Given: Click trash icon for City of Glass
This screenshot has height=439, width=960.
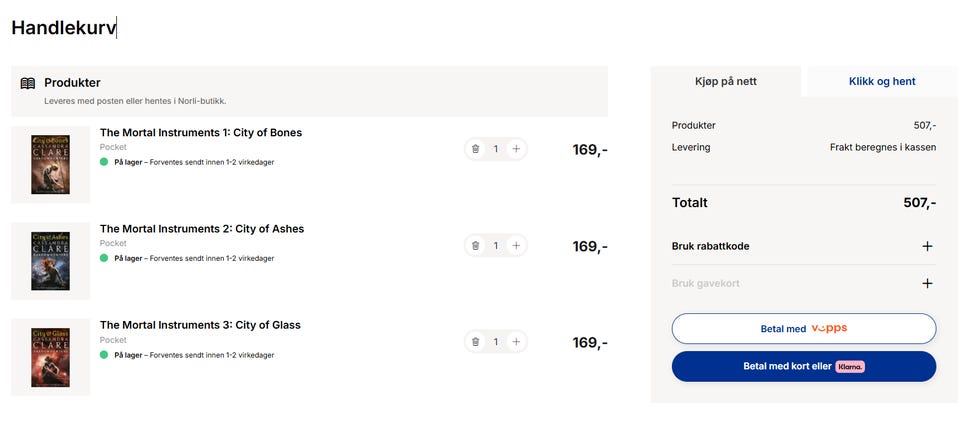Looking at the screenshot, I should point(475,342).
